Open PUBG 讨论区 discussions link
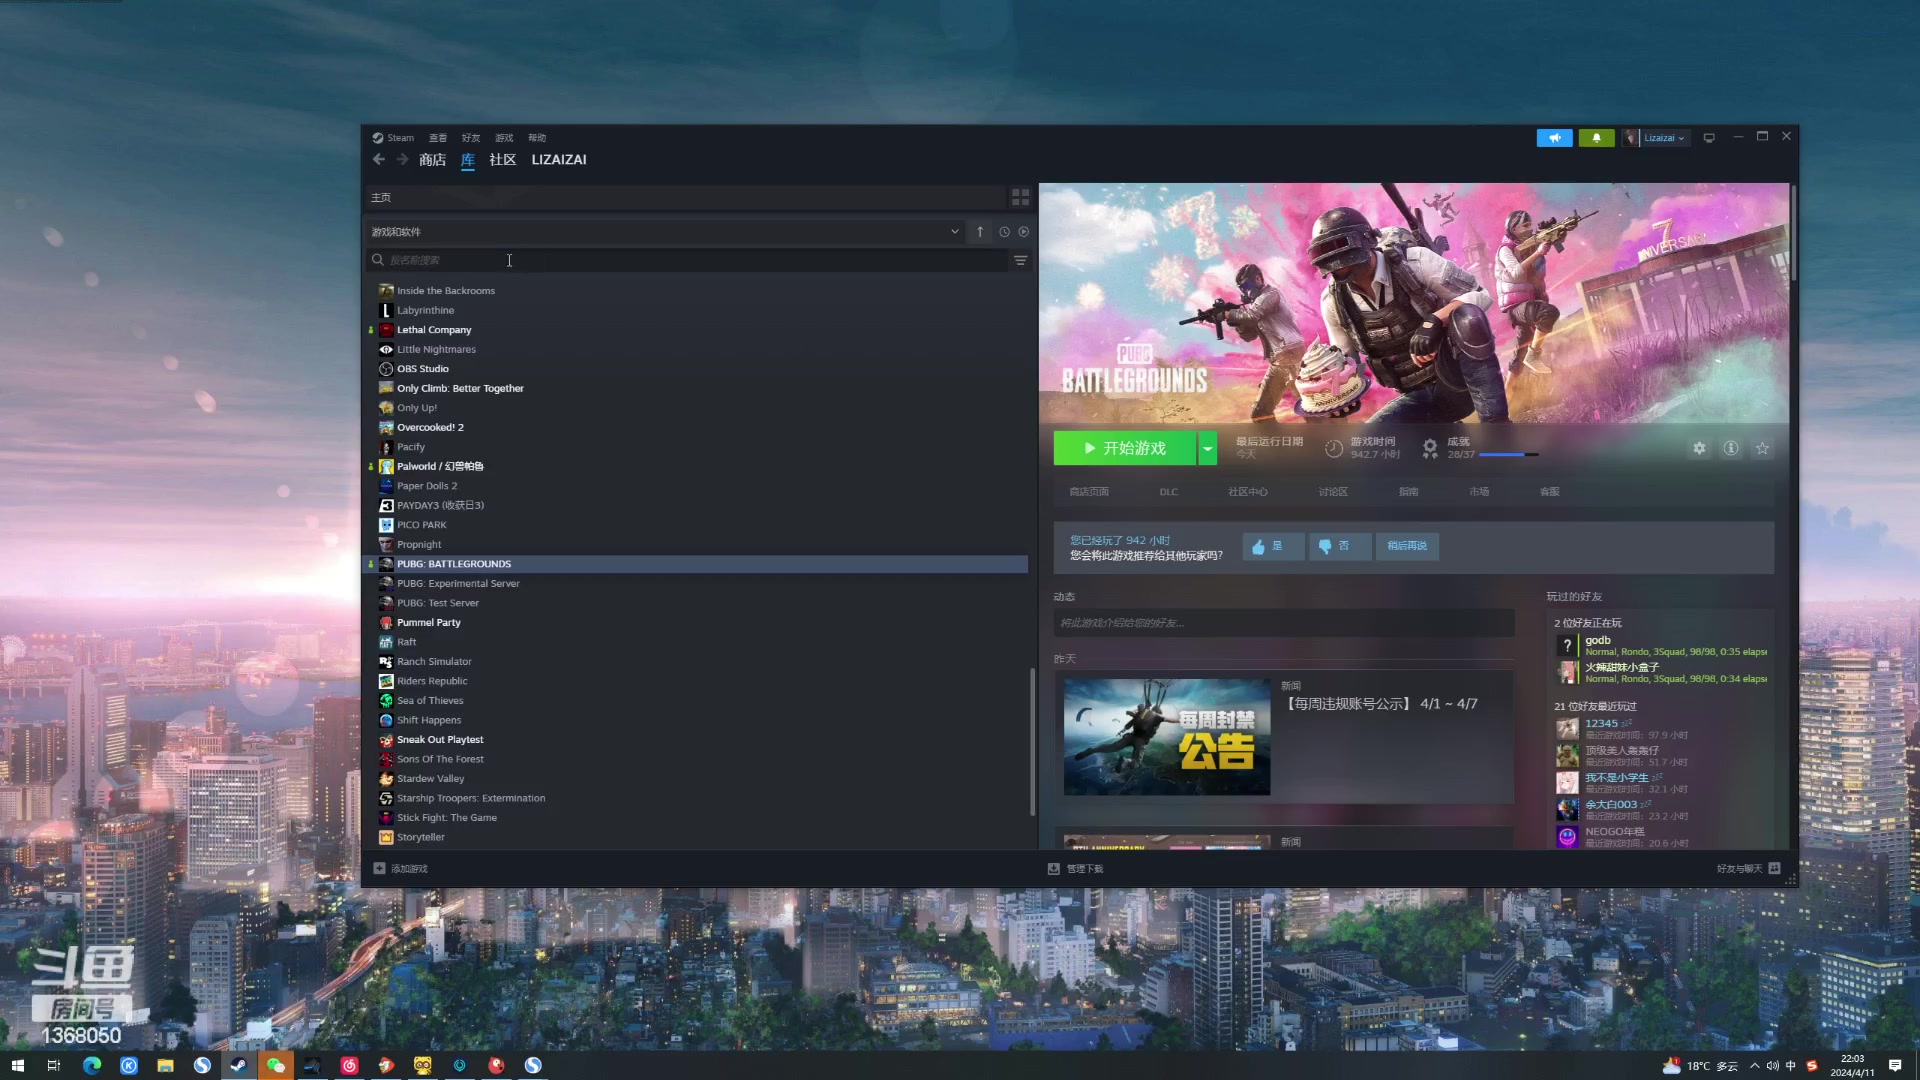Viewport: 1920px width, 1080px height. coord(1333,492)
